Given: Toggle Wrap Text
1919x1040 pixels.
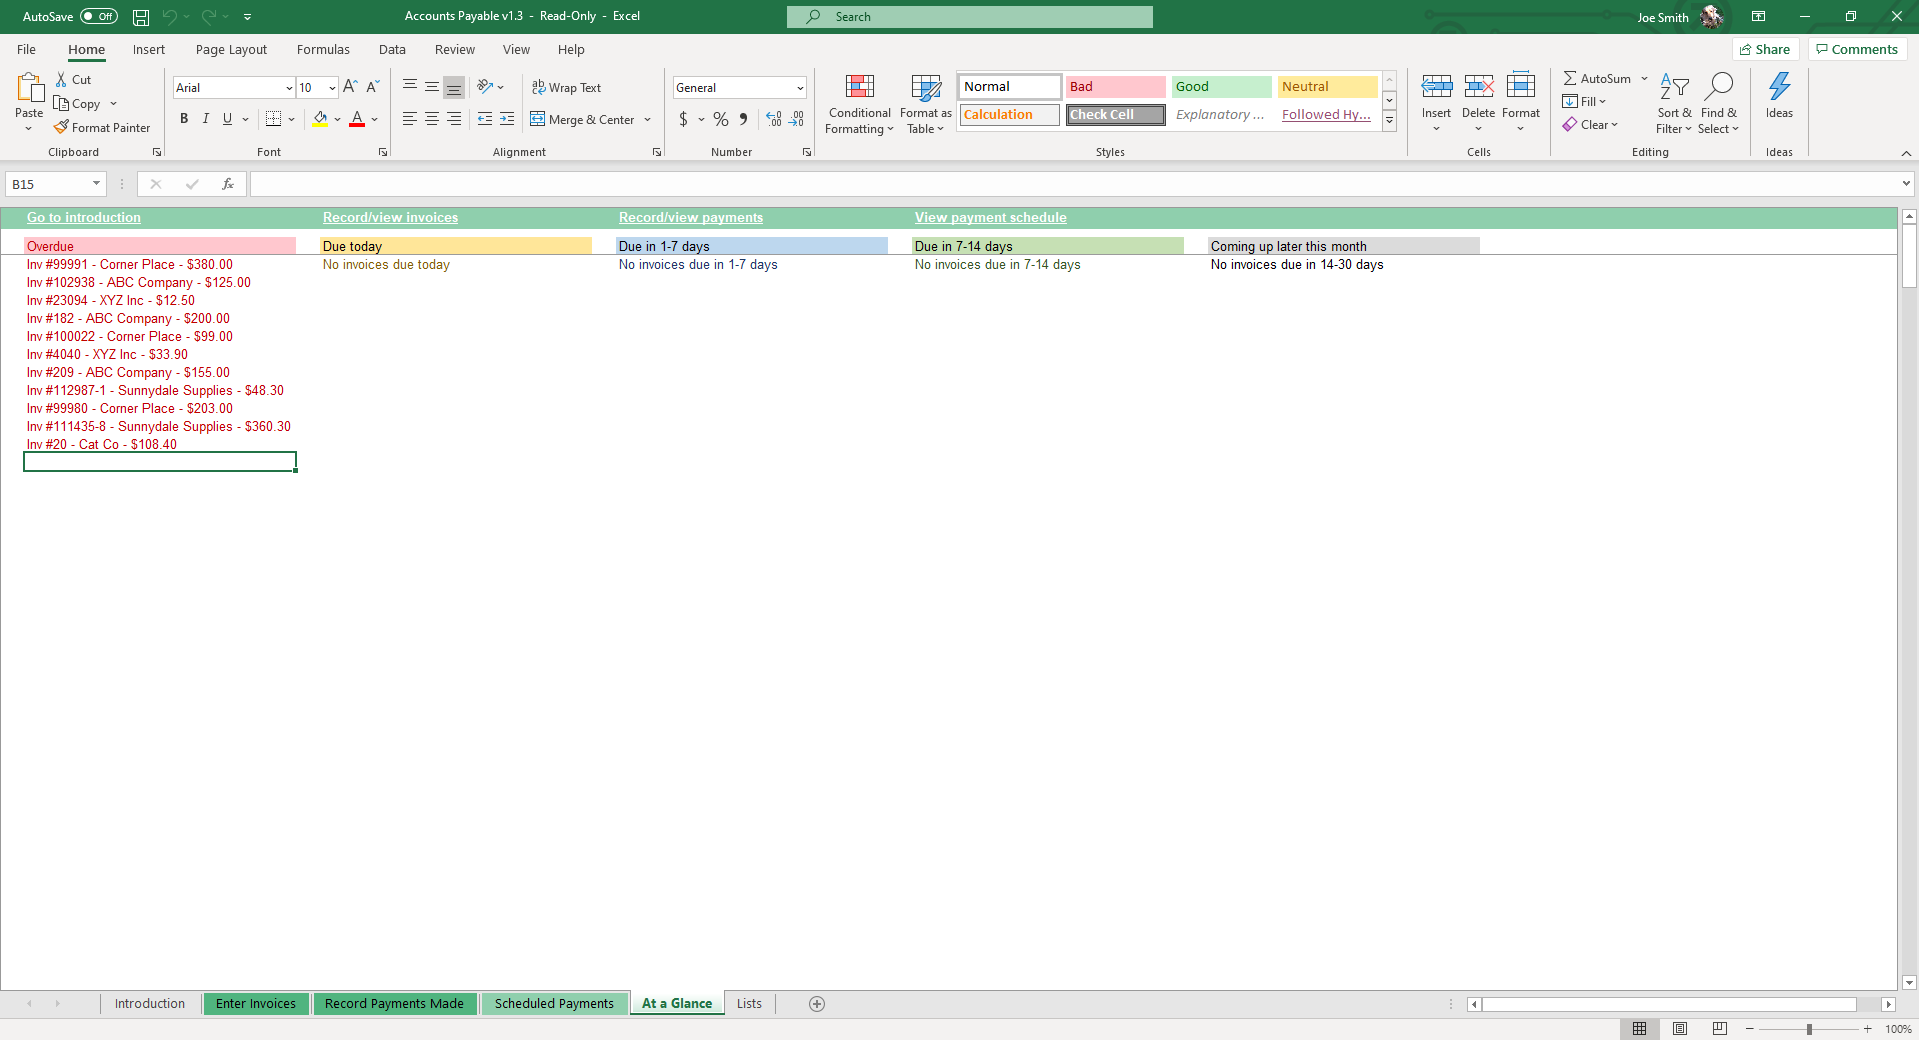Looking at the screenshot, I should [566, 88].
